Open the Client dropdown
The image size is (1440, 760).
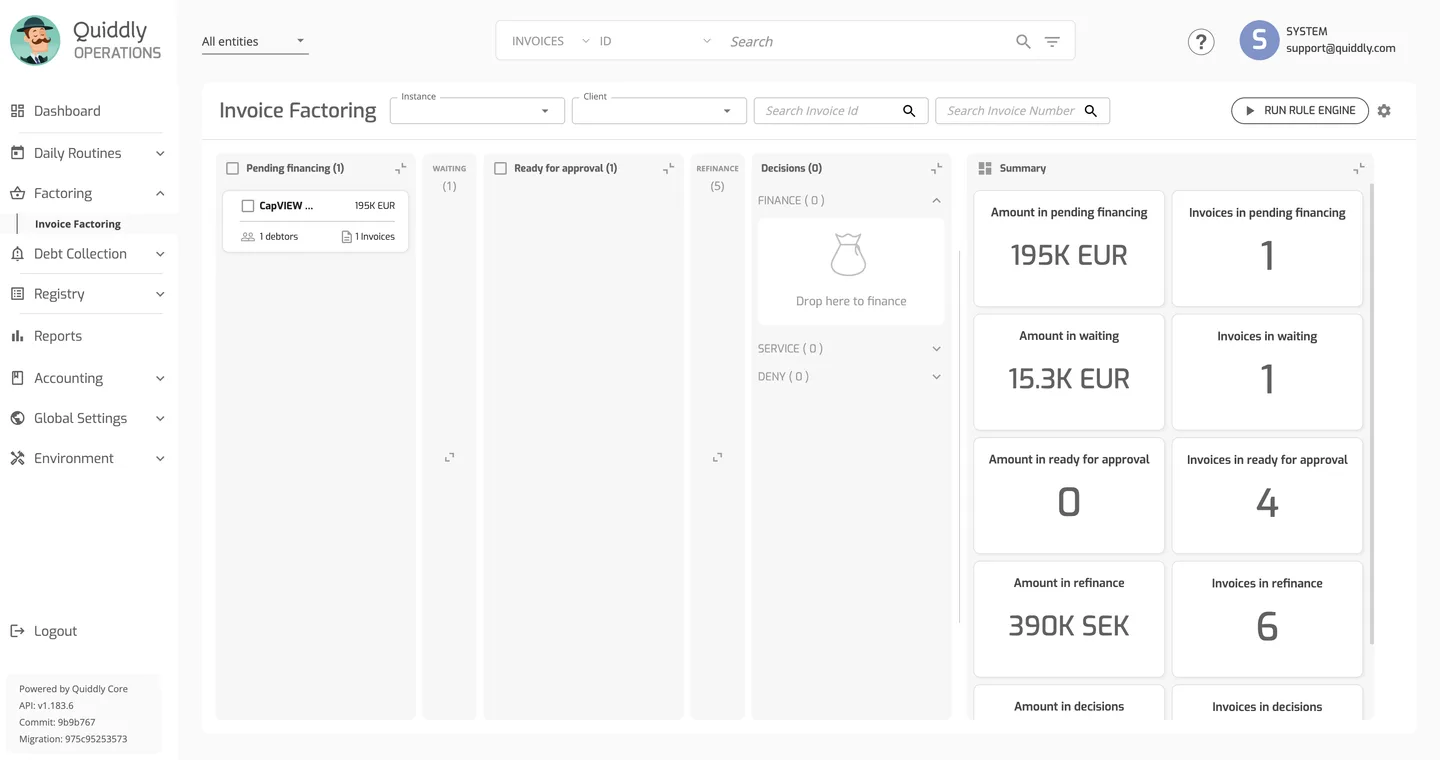659,110
